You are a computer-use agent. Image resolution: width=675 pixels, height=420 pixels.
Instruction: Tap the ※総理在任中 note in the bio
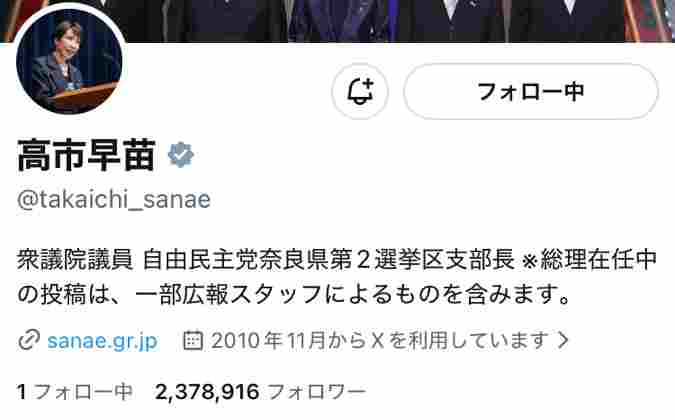589,260
